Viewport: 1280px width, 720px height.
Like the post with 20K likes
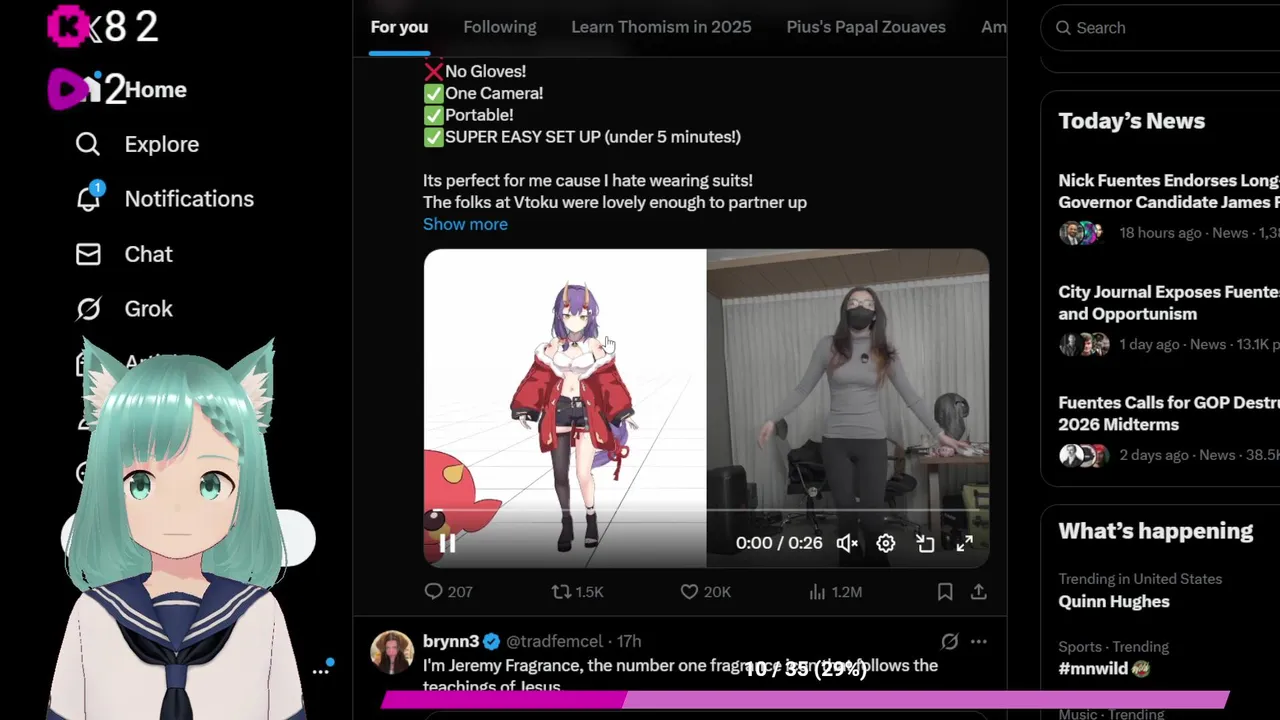(x=705, y=592)
